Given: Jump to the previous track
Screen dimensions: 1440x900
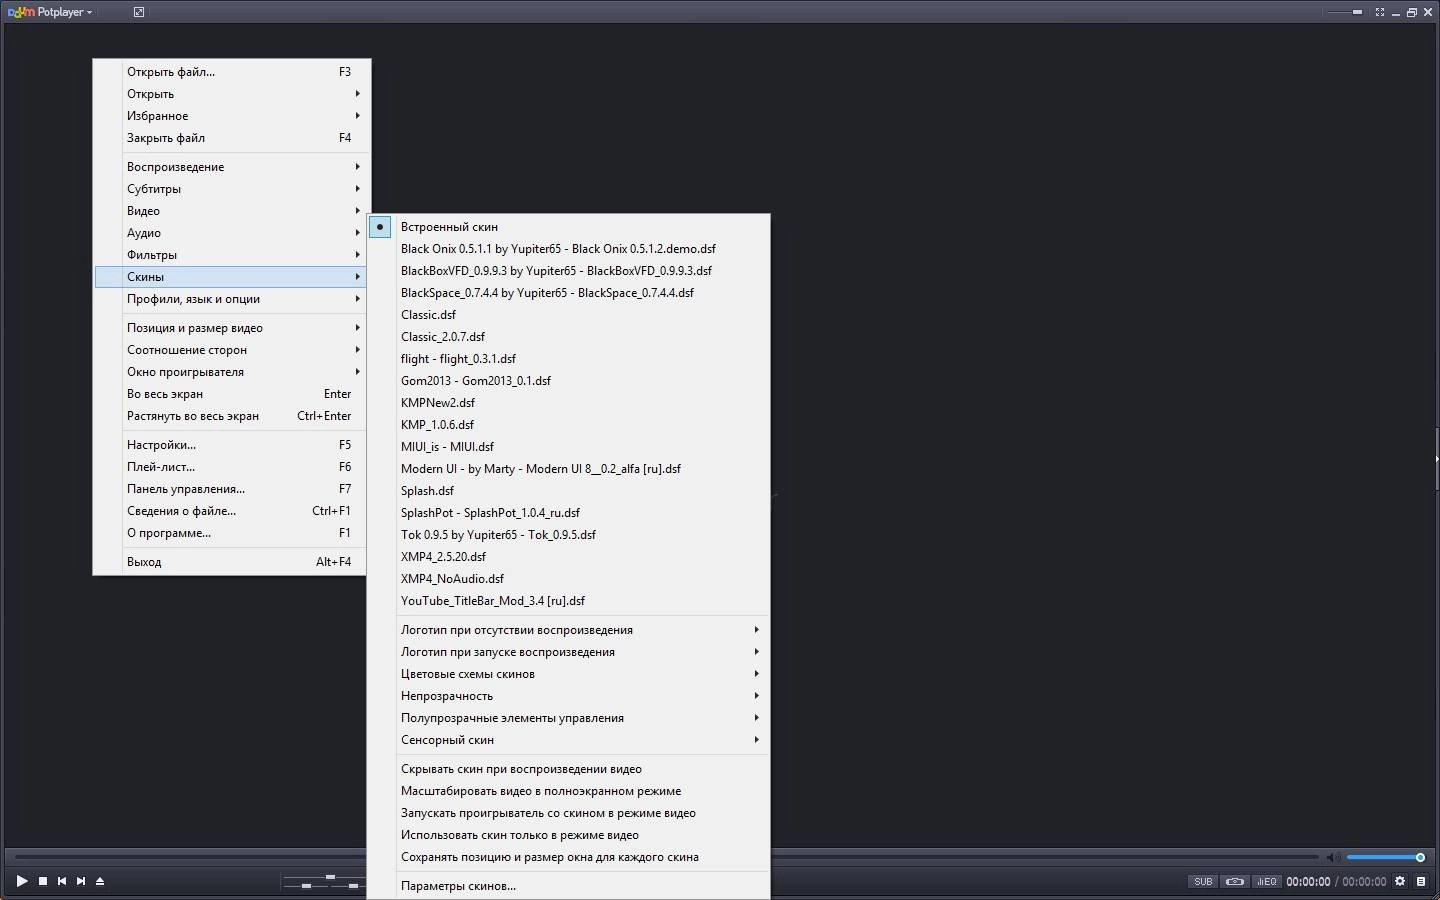Looking at the screenshot, I should [x=62, y=881].
